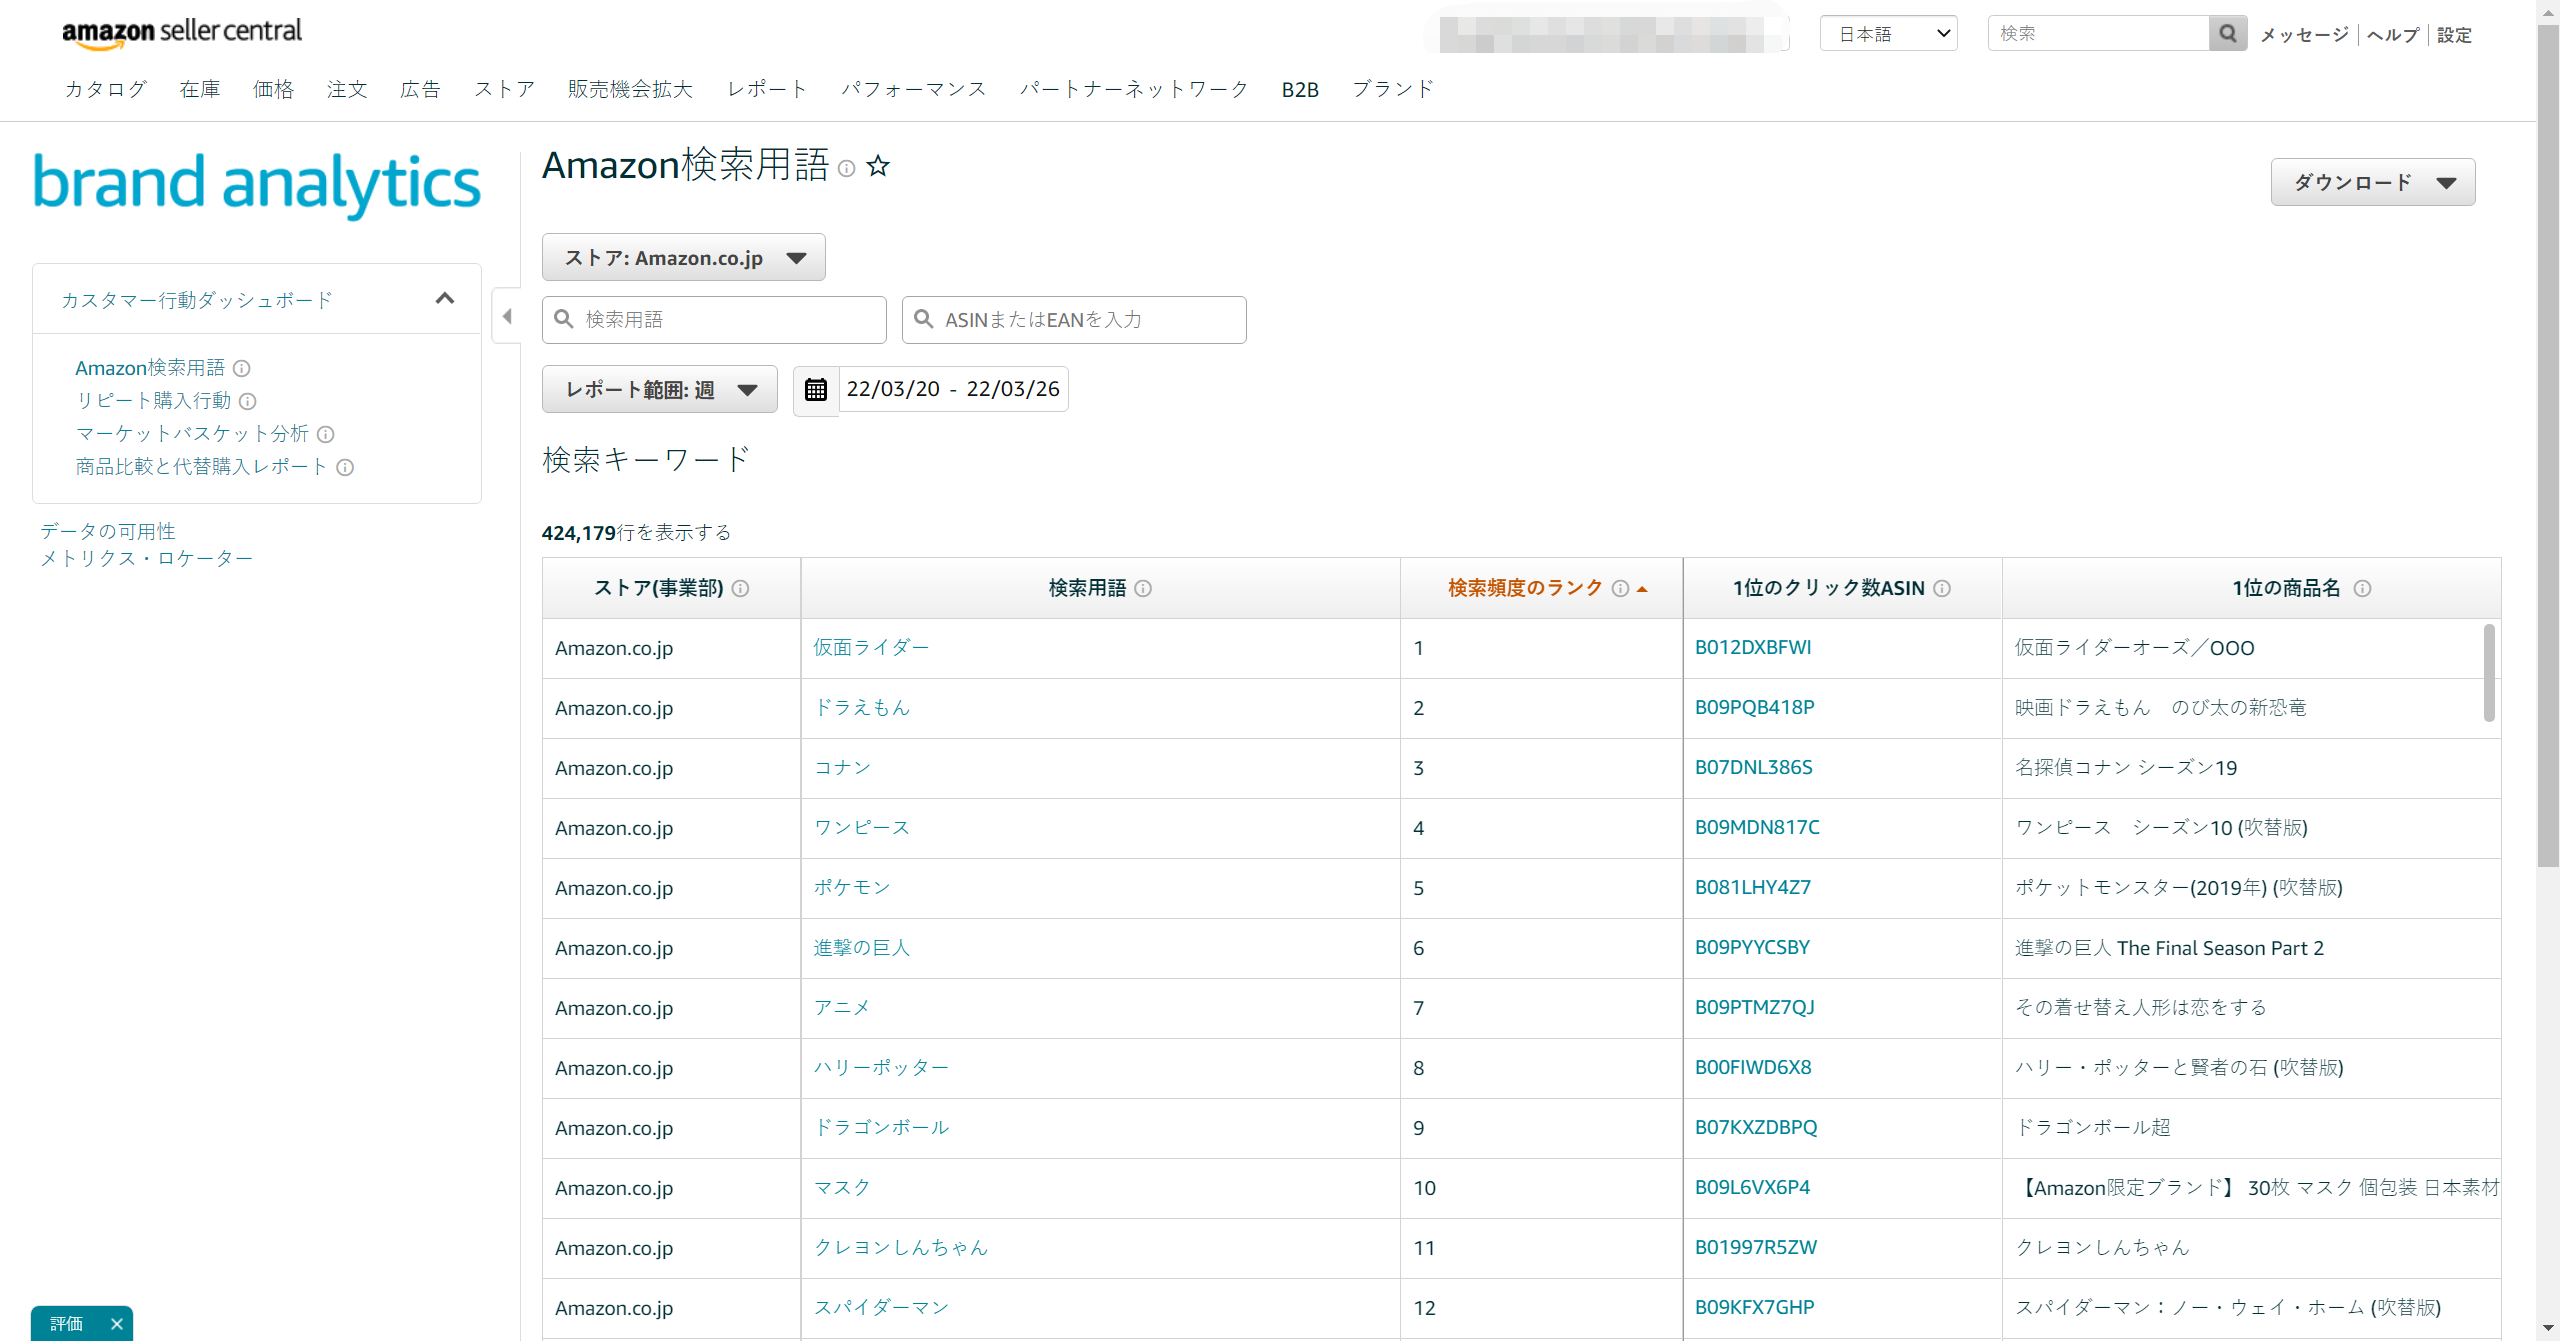Viewport: 2560px width, 1341px height.
Task: Open ASIN B012DXBFWI link
Action: (x=1753, y=647)
